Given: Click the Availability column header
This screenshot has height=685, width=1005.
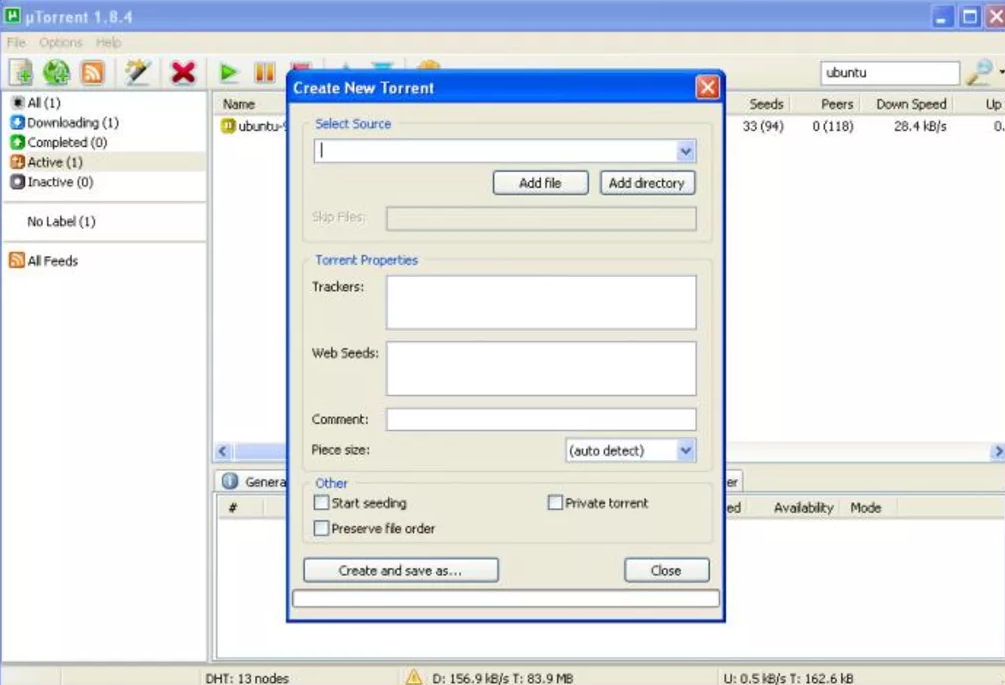Looking at the screenshot, I should 803,508.
